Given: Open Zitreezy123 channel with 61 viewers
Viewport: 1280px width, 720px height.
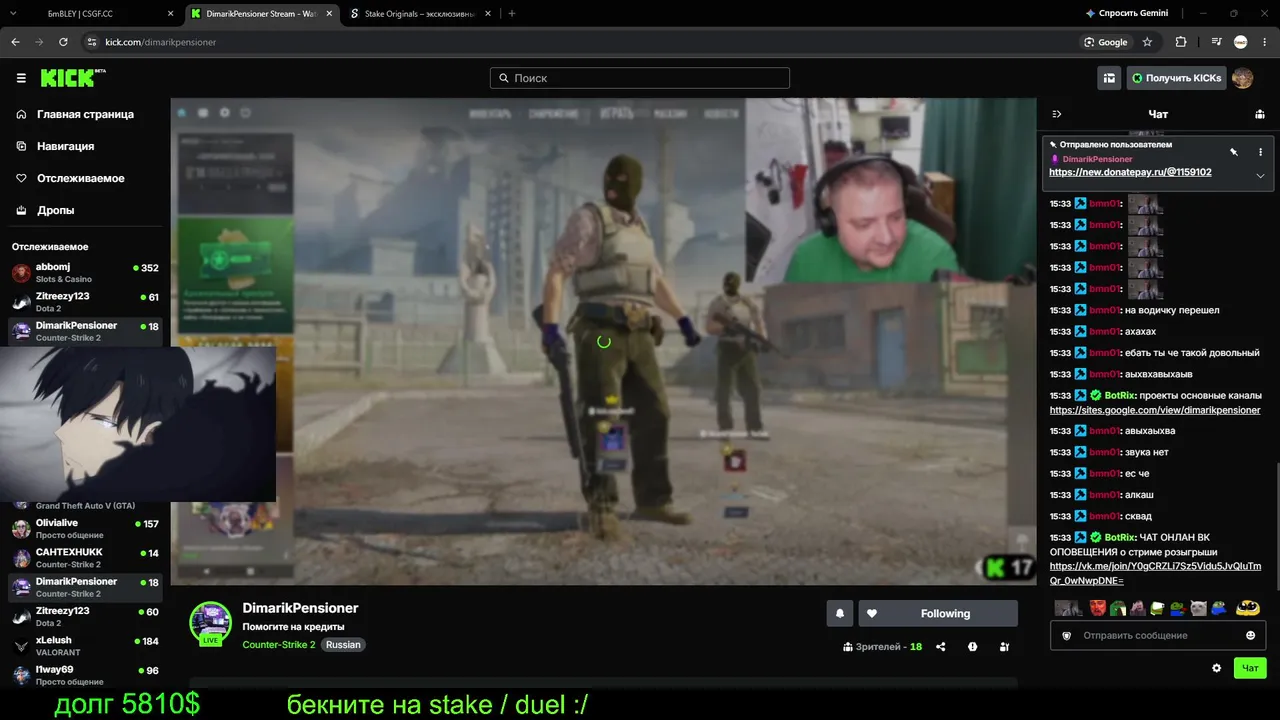Looking at the screenshot, I should [85, 302].
